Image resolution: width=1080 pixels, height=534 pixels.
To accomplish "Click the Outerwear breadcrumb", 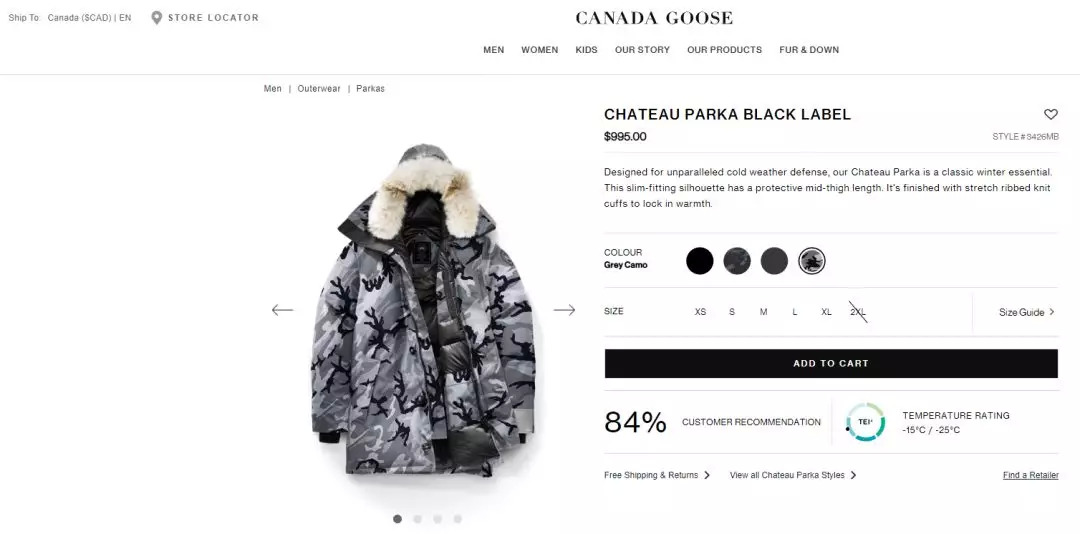I will 319,89.
